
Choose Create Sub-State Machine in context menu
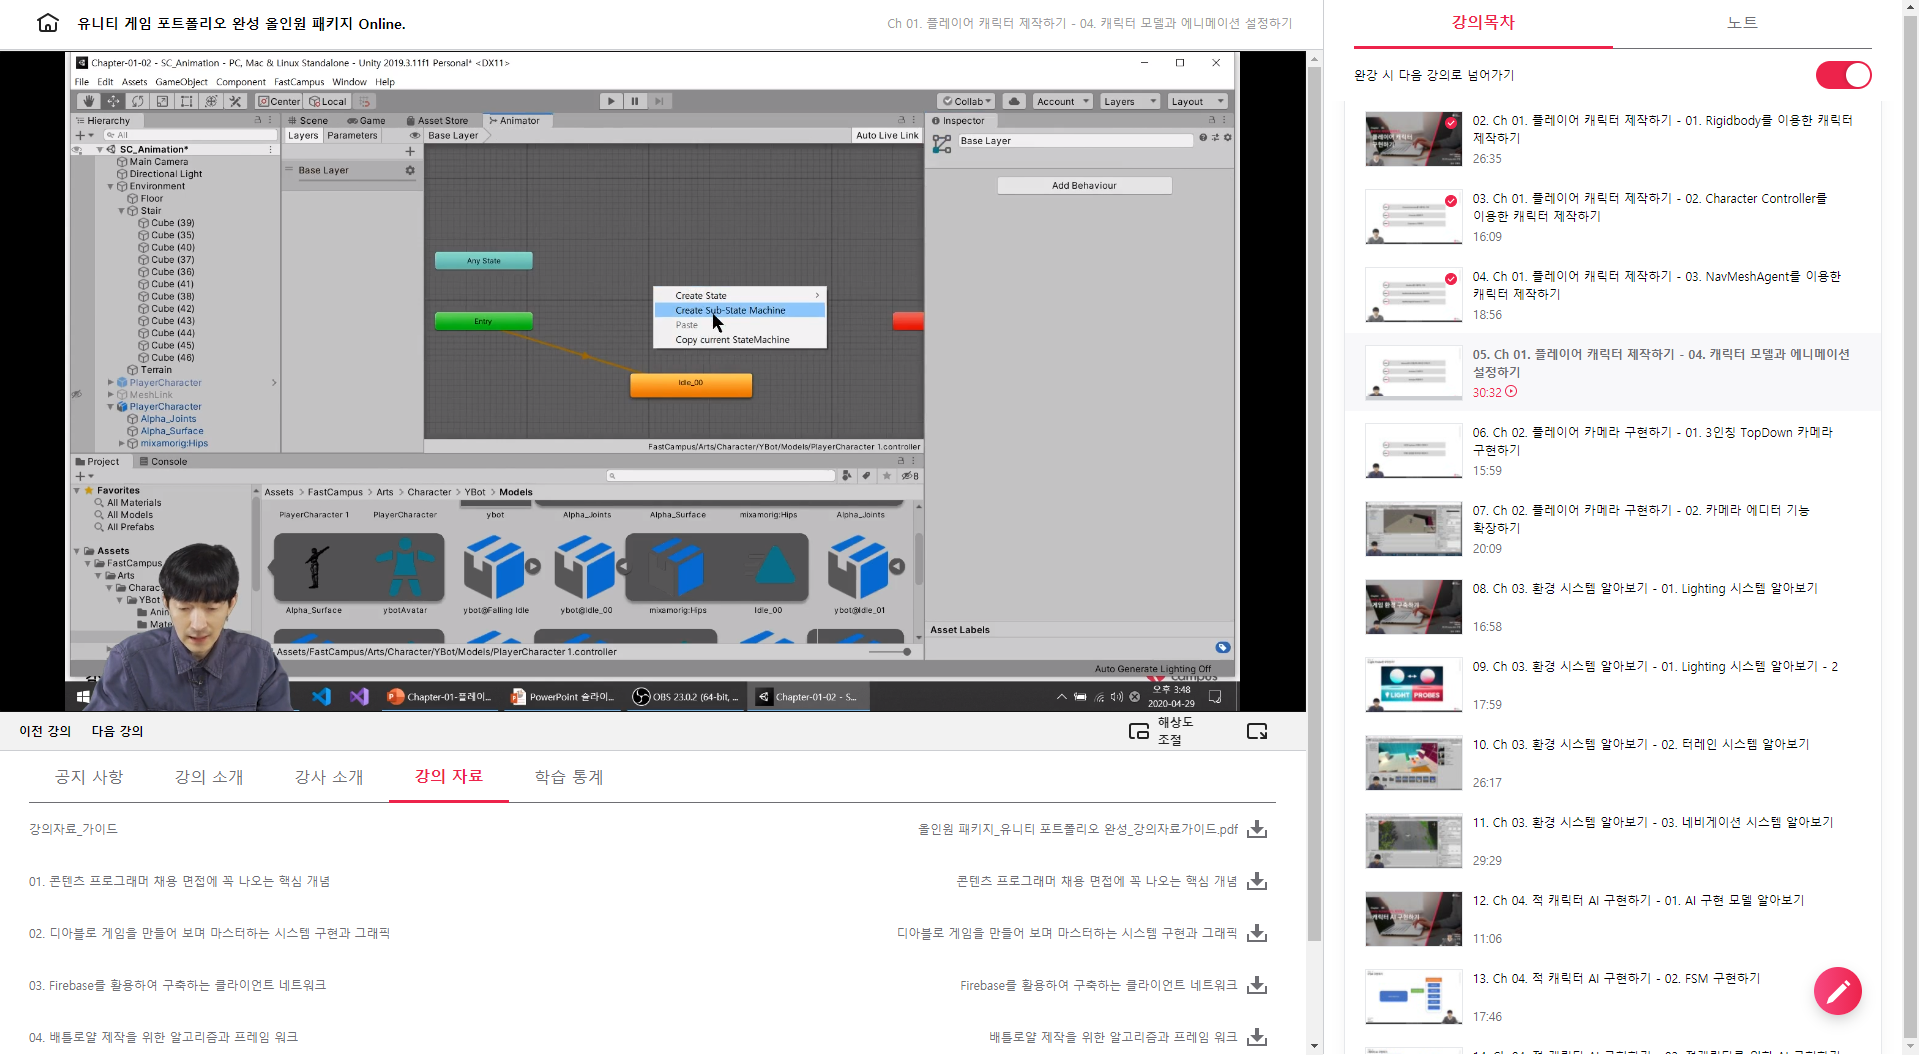[x=739, y=310]
